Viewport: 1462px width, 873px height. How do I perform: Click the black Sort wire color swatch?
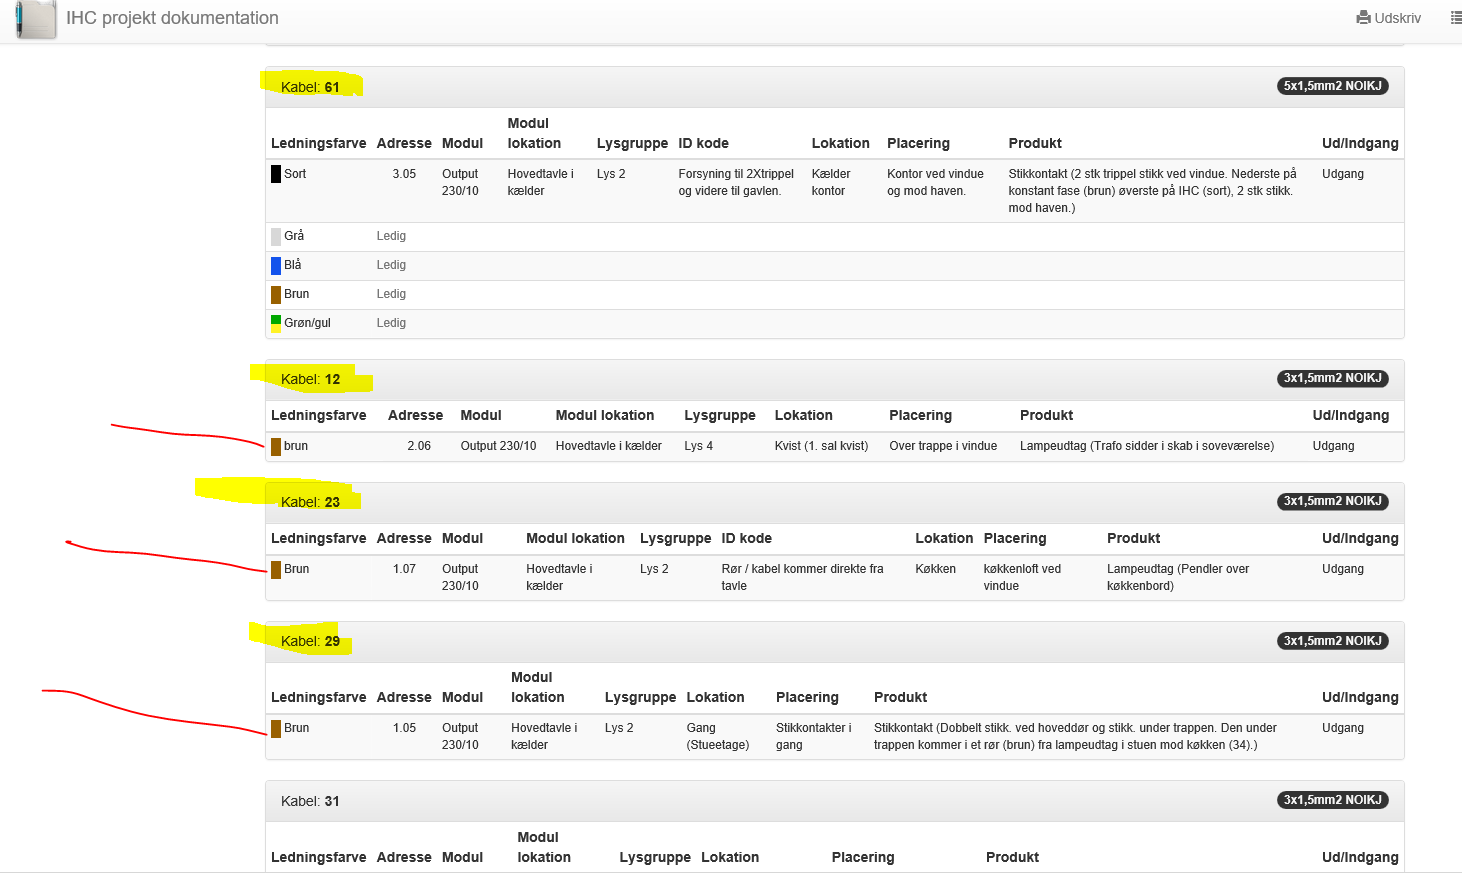276,174
